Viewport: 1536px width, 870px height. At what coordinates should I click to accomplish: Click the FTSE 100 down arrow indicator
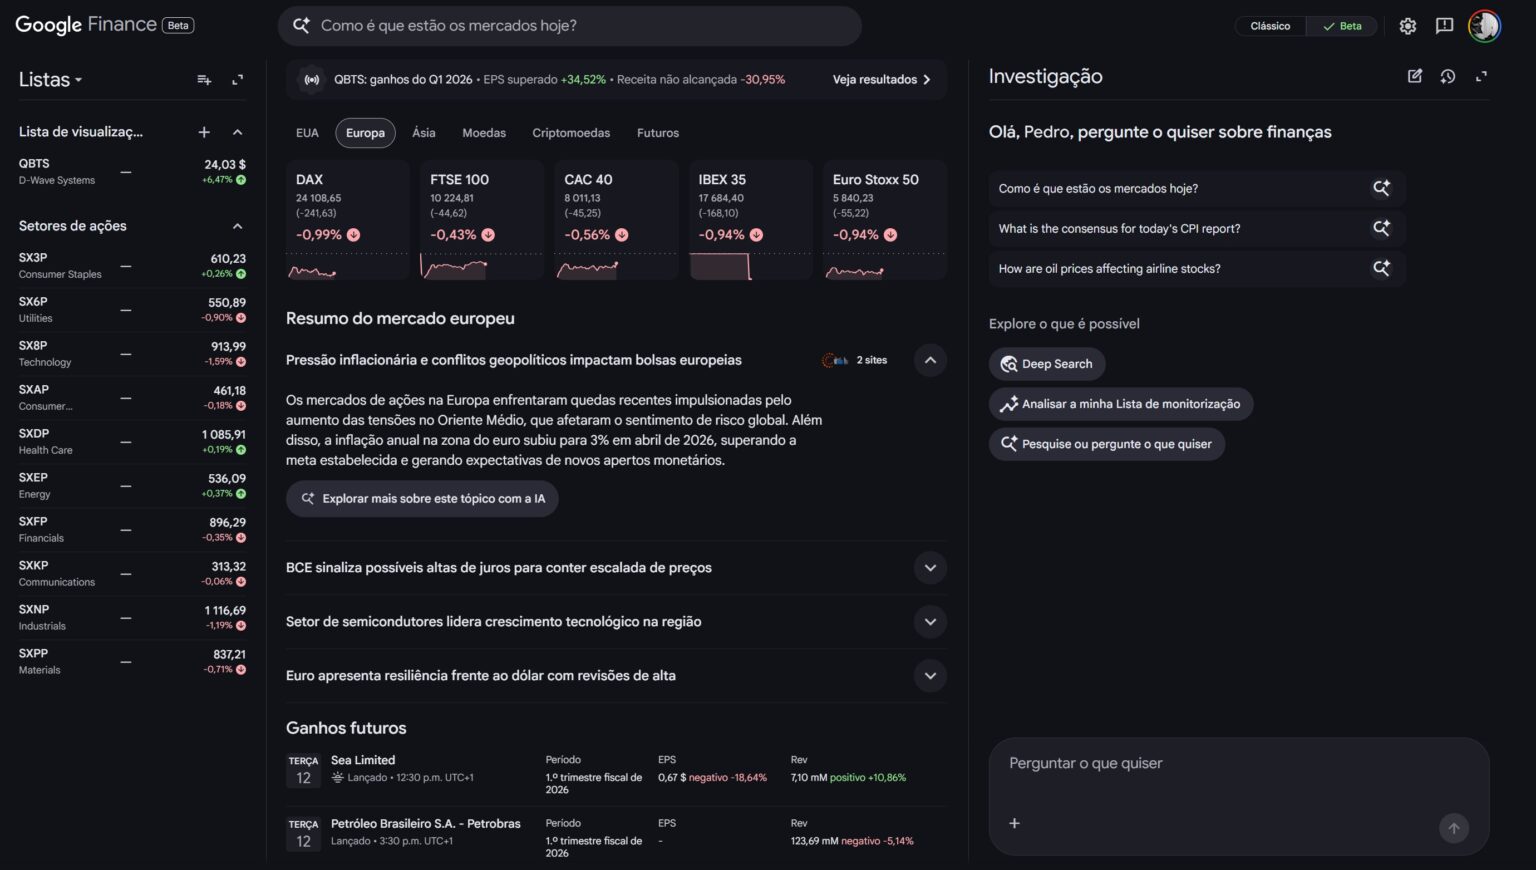point(488,235)
